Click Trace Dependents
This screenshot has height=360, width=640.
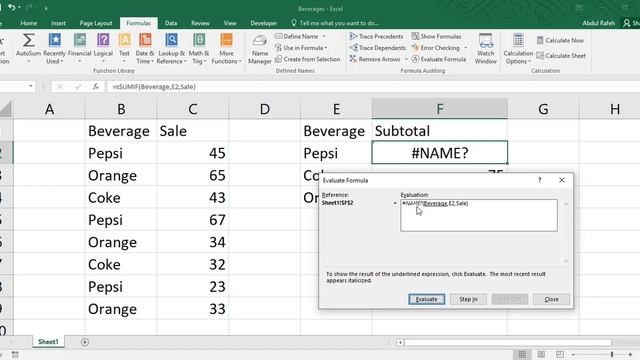click(378, 48)
